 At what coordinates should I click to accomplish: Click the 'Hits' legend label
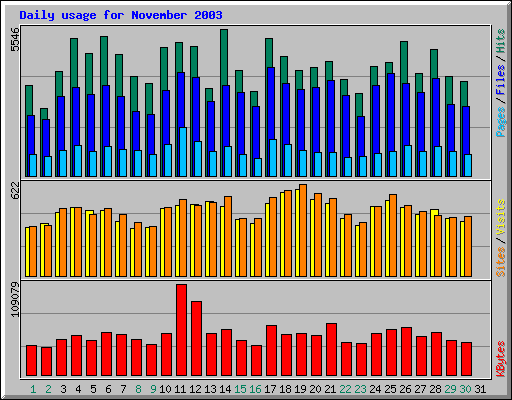[501, 41]
